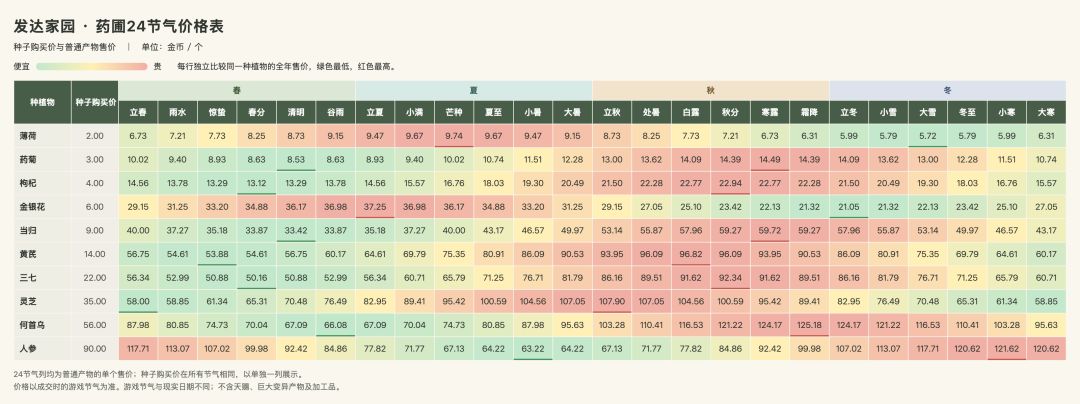1080x404 pixels.
Task: Click 灵芝 lowest price 58.00 under 立春
Action: [x=138, y=301]
